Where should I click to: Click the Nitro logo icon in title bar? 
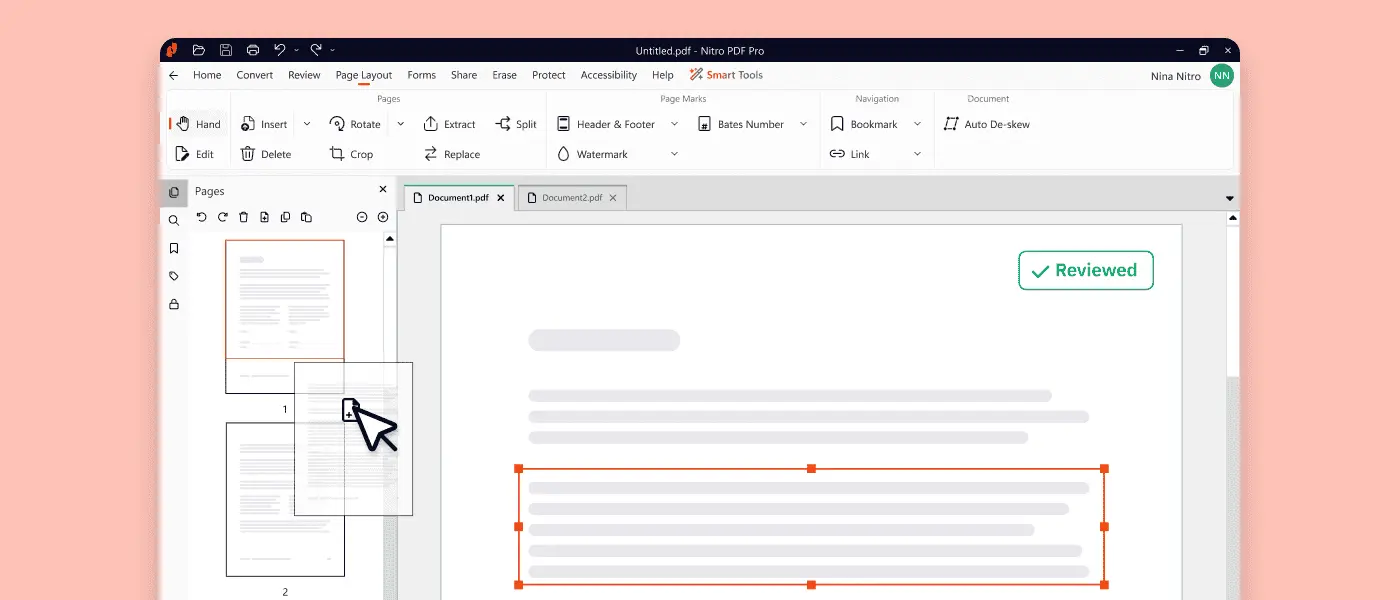(173, 50)
